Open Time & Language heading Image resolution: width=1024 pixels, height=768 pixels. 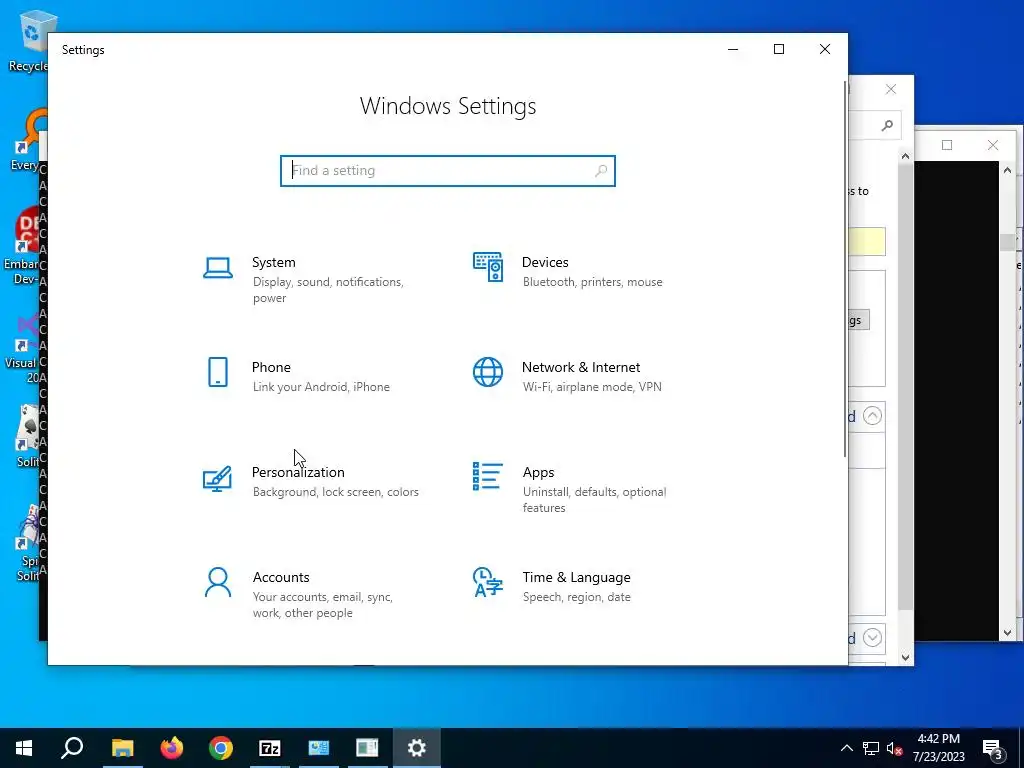pos(576,577)
